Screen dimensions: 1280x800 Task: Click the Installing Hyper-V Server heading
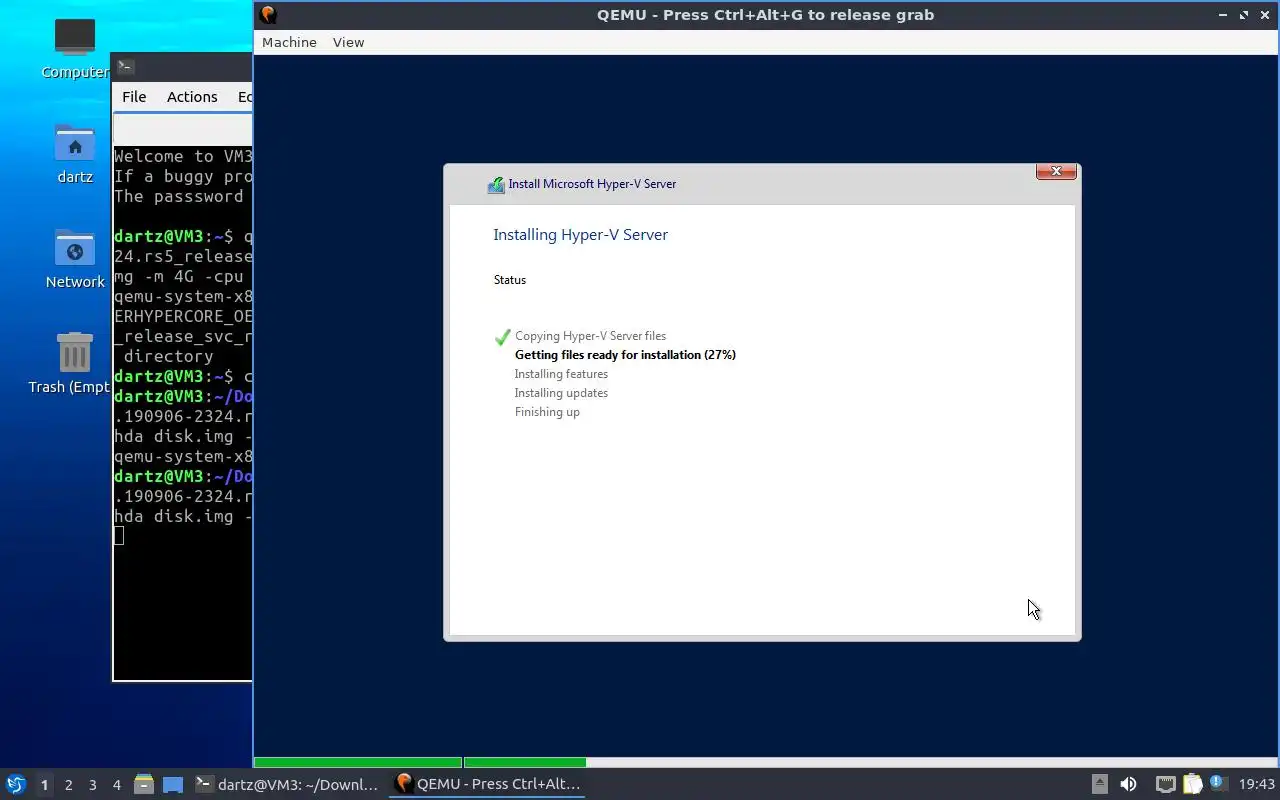pos(580,235)
